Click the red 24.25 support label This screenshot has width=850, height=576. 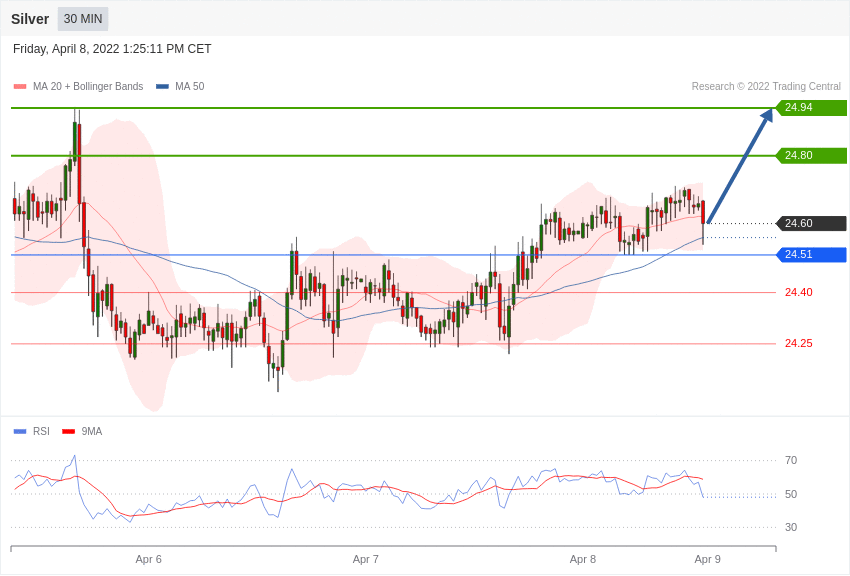point(799,344)
